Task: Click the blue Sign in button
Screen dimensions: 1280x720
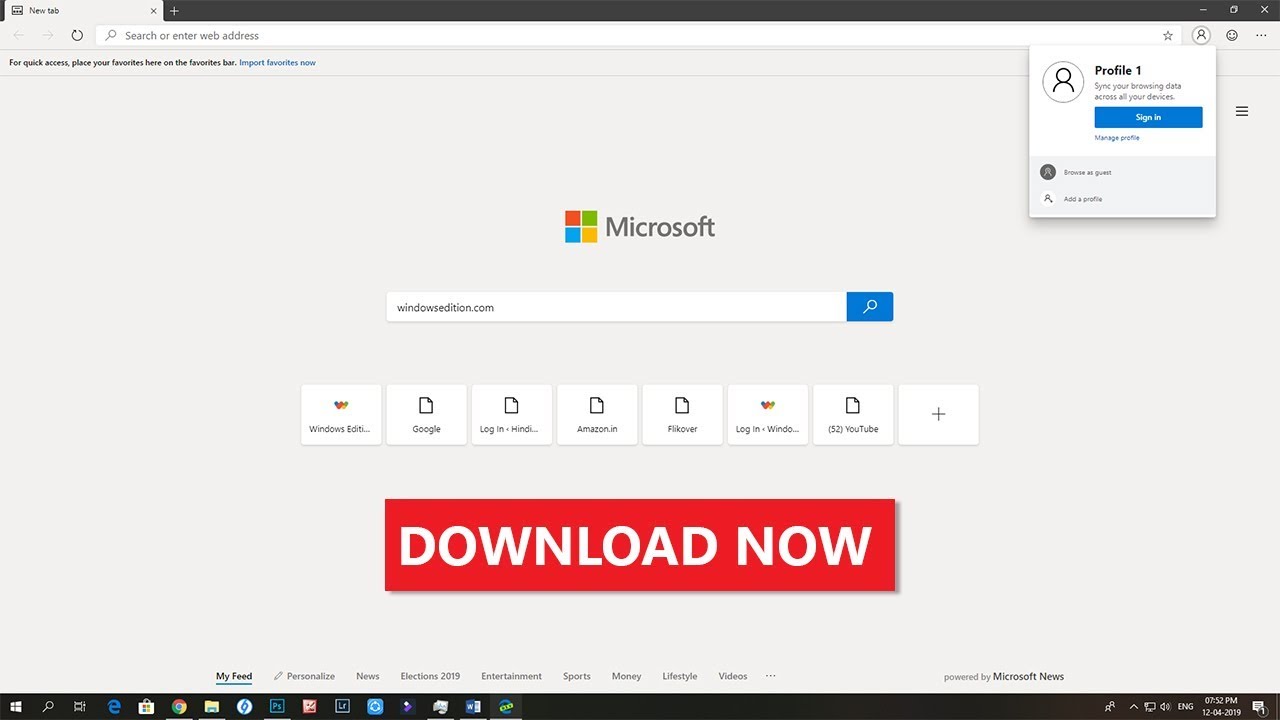Action: [x=1148, y=117]
